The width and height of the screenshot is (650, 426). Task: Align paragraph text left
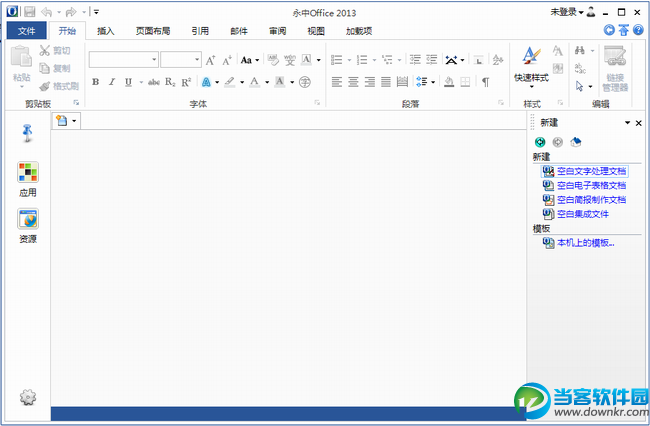[337, 82]
